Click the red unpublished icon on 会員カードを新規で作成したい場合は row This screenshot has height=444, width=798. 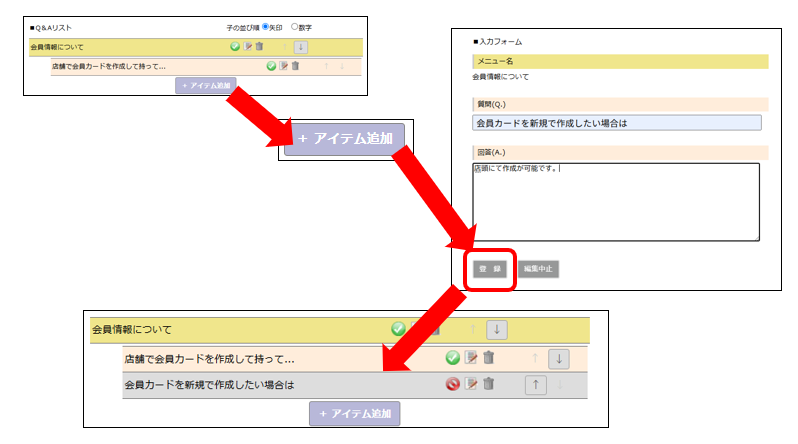point(452,384)
